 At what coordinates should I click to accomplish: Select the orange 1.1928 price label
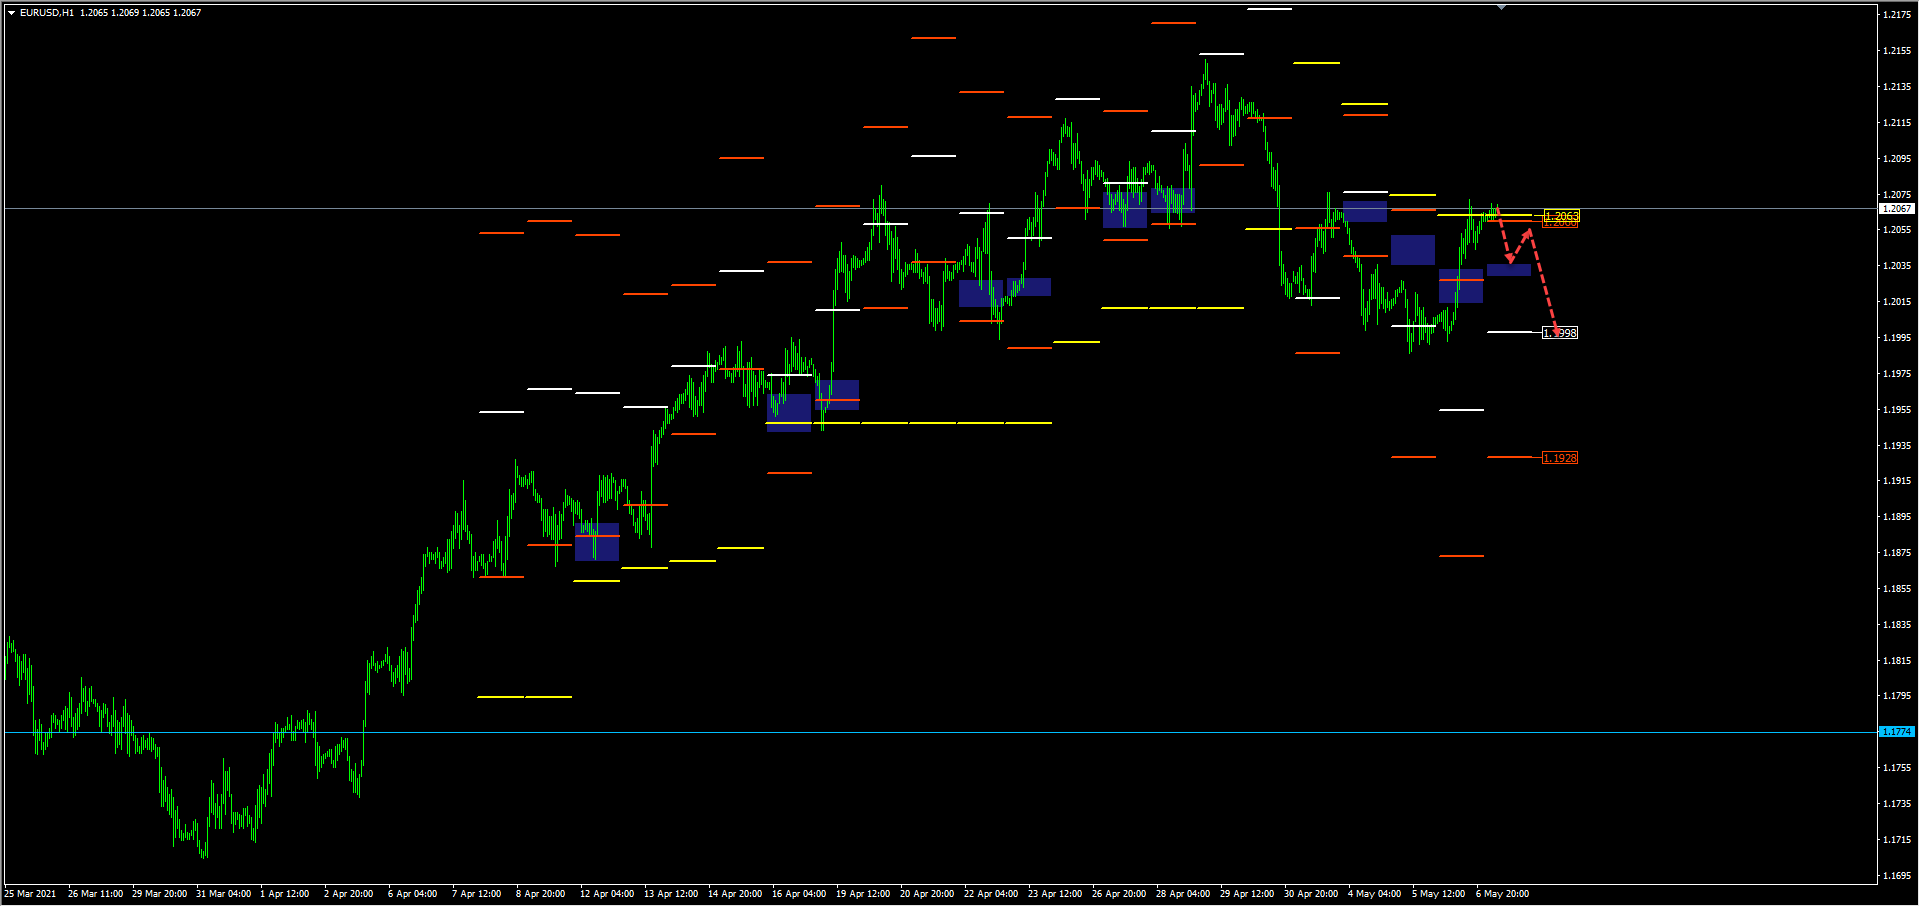[x=1560, y=458]
